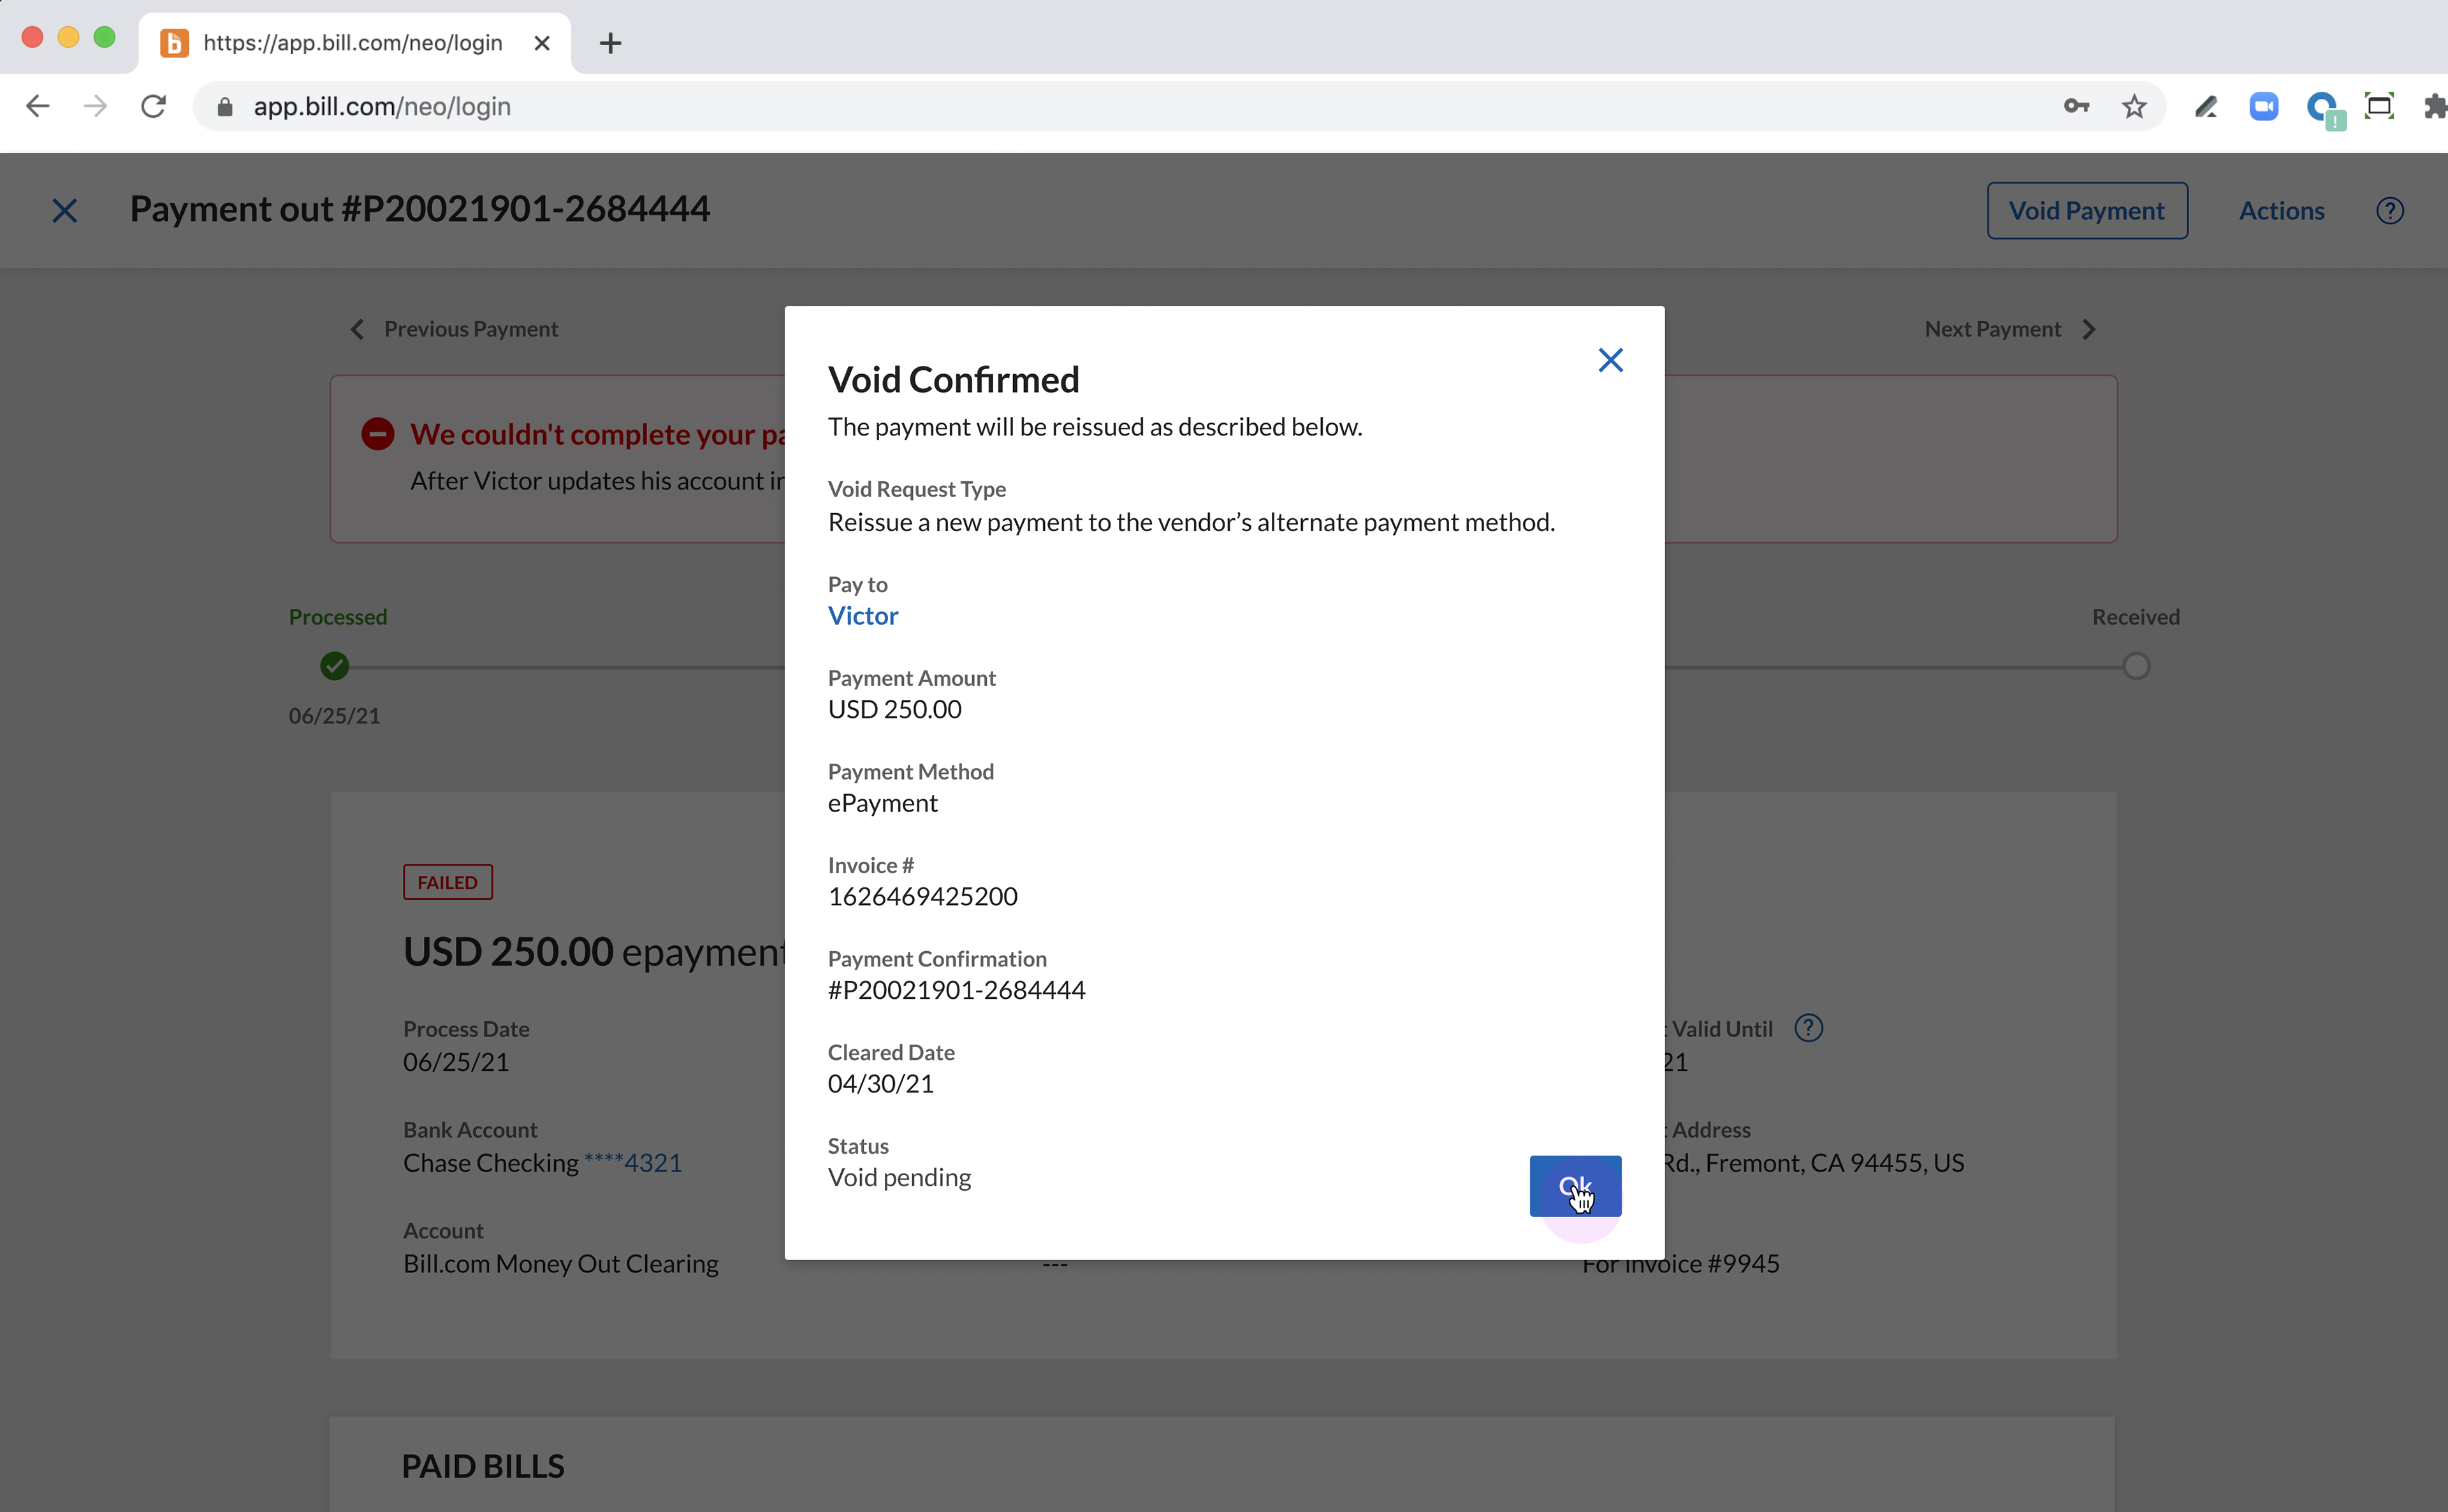The width and height of the screenshot is (2448, 1512).
Task: Open the saved passwords key icon
Action: click(x=2076, y=106)
